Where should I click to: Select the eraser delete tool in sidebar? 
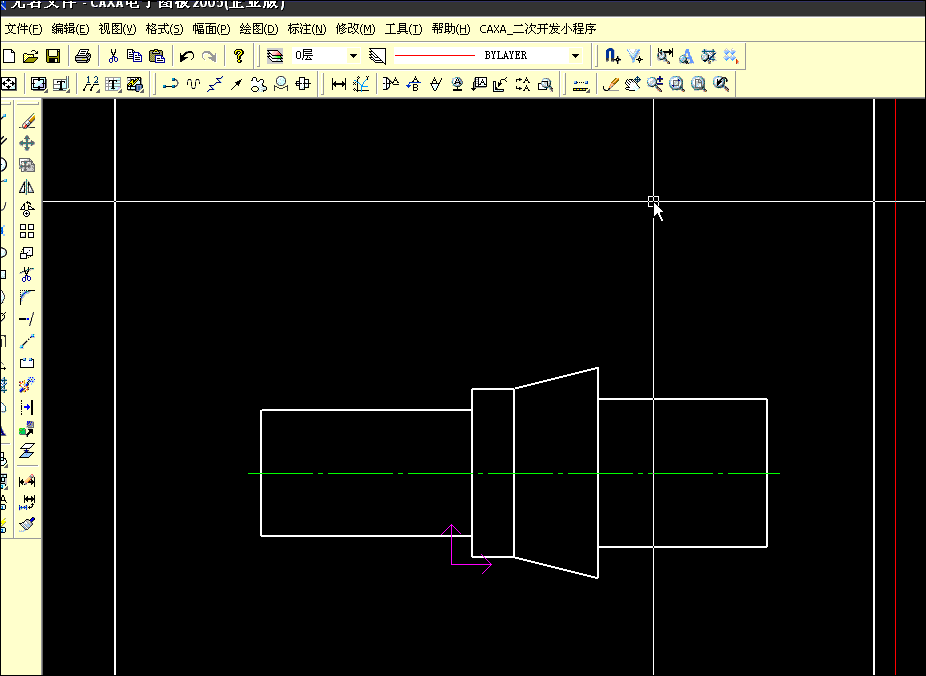point(27,121)
